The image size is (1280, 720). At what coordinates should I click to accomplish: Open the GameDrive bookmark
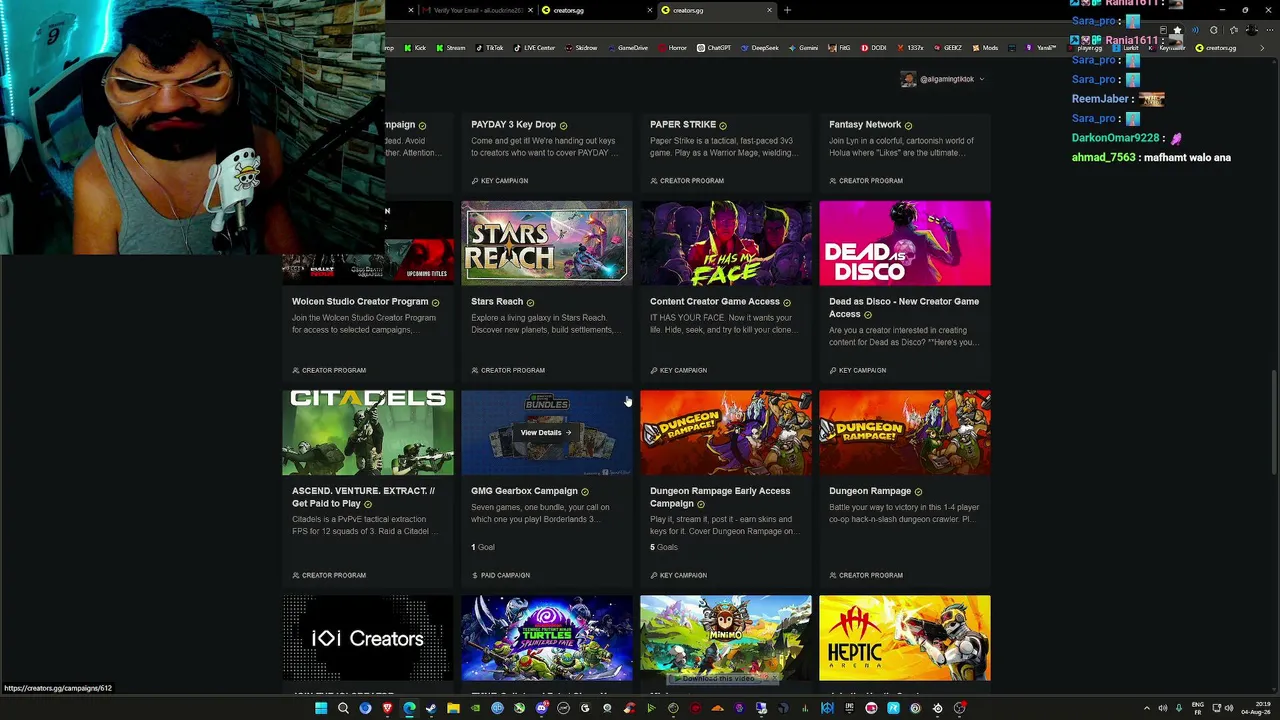point(628,48)
